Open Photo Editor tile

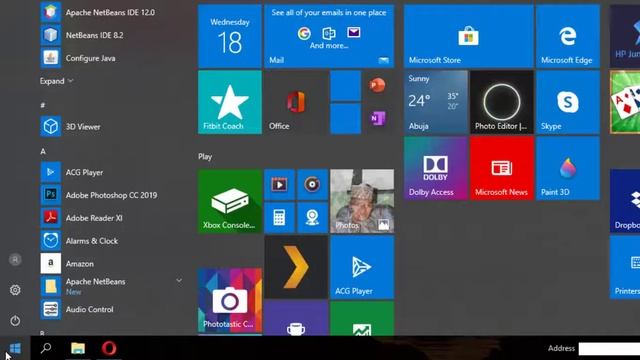click(502, 102)
